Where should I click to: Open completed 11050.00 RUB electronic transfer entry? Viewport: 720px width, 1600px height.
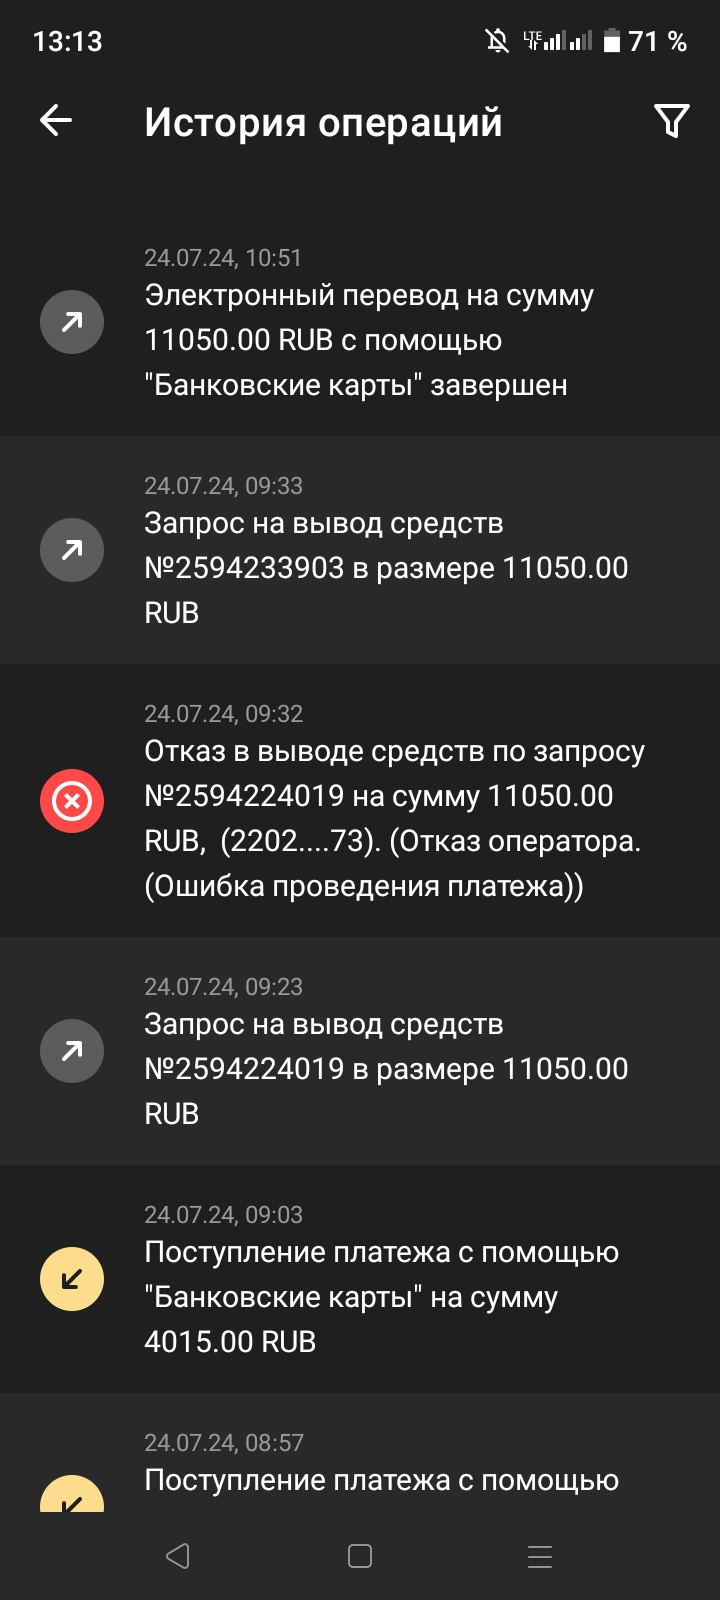370,340
